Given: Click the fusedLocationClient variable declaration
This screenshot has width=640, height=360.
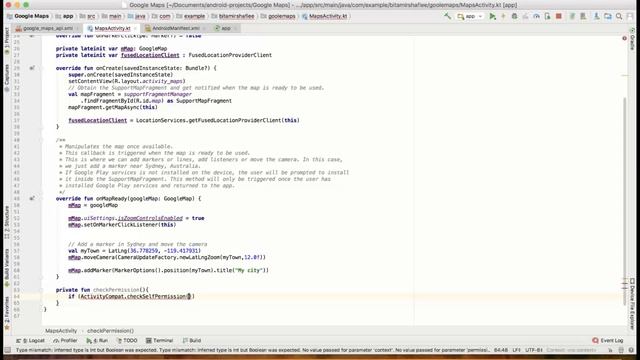Looking at the screenshot, I should tap(150, 55).
